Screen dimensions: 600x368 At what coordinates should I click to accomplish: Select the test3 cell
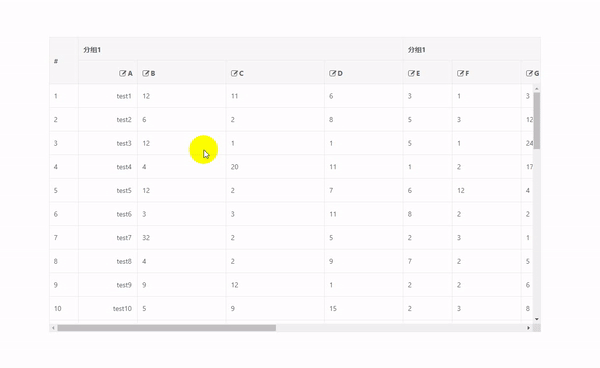108,143
